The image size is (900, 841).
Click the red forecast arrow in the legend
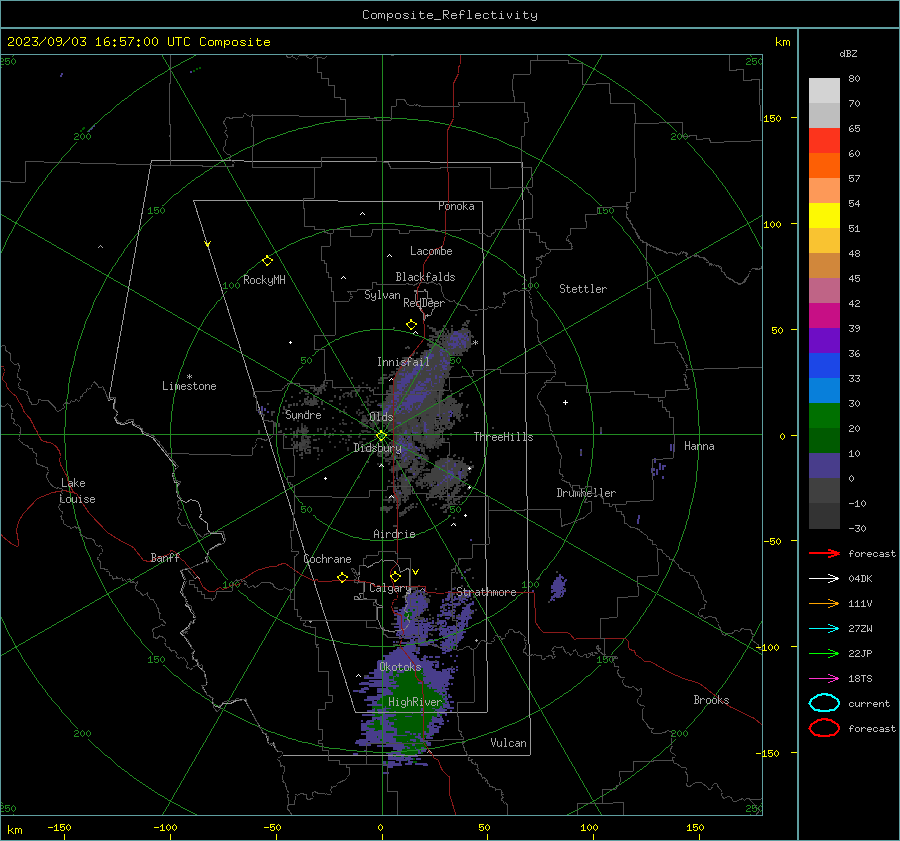tap(824, 553)
